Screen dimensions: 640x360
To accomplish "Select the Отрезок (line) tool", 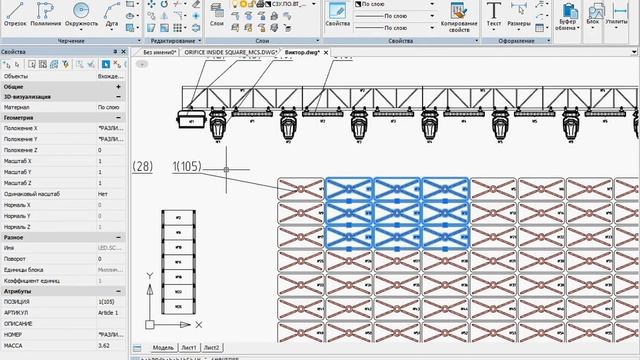I will 15,14.
